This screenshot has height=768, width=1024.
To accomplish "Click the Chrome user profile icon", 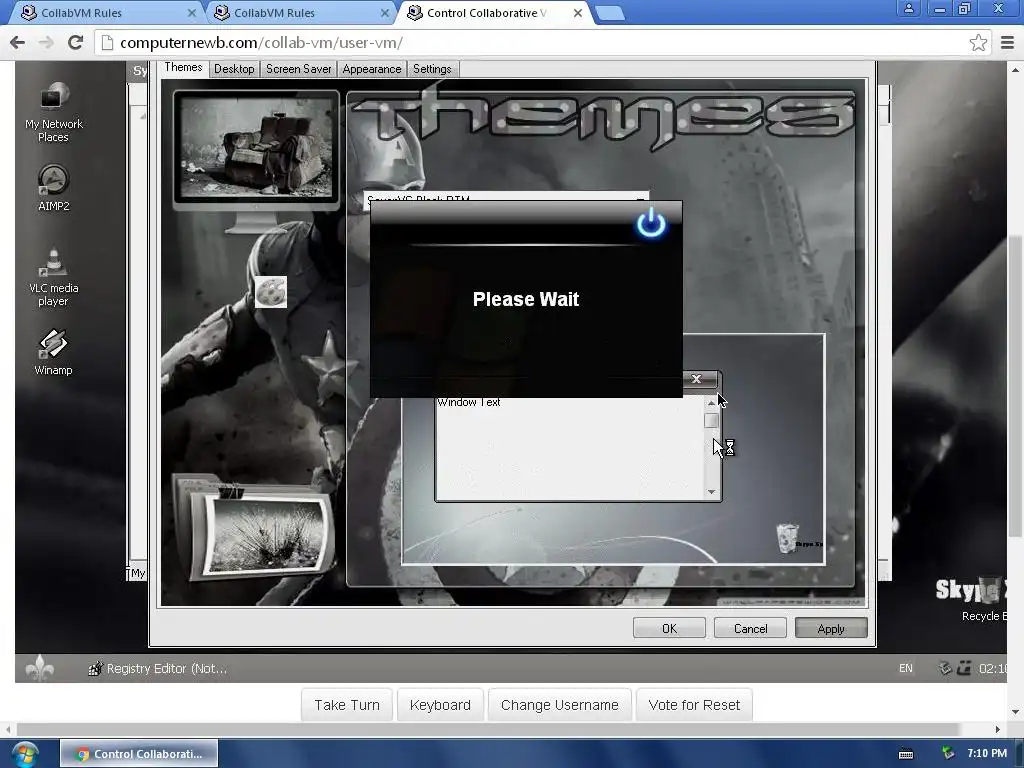I will [x=908, y=8].
